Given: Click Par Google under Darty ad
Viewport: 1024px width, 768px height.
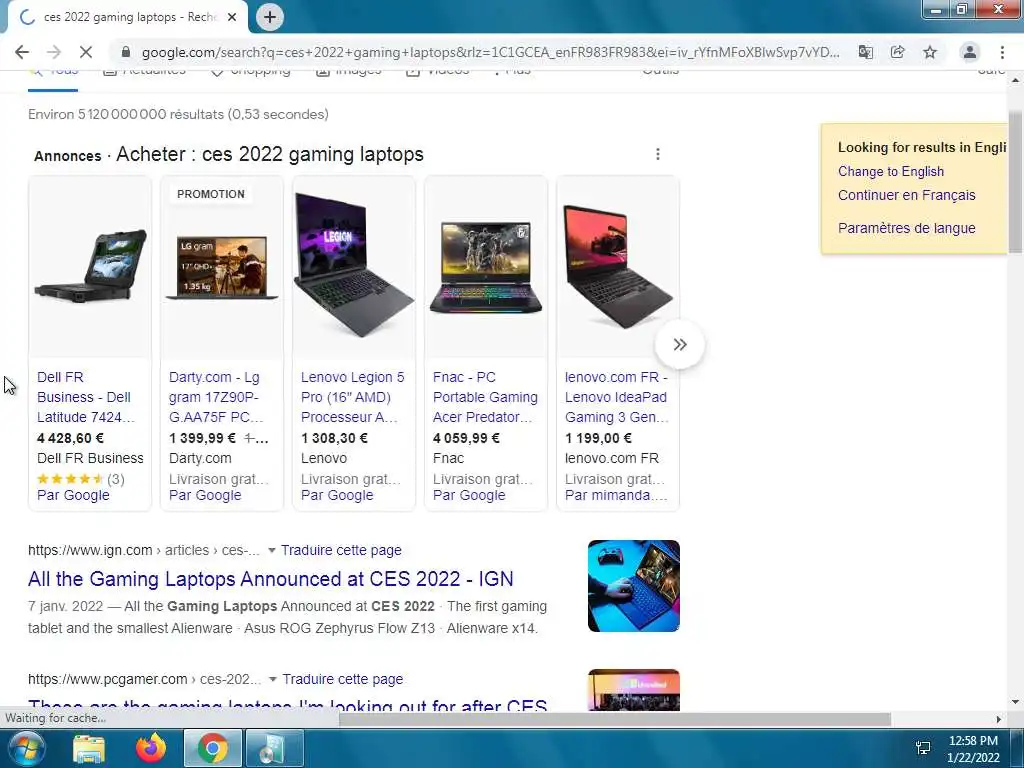Looking at the screenshot, I should tap(205, 496).
